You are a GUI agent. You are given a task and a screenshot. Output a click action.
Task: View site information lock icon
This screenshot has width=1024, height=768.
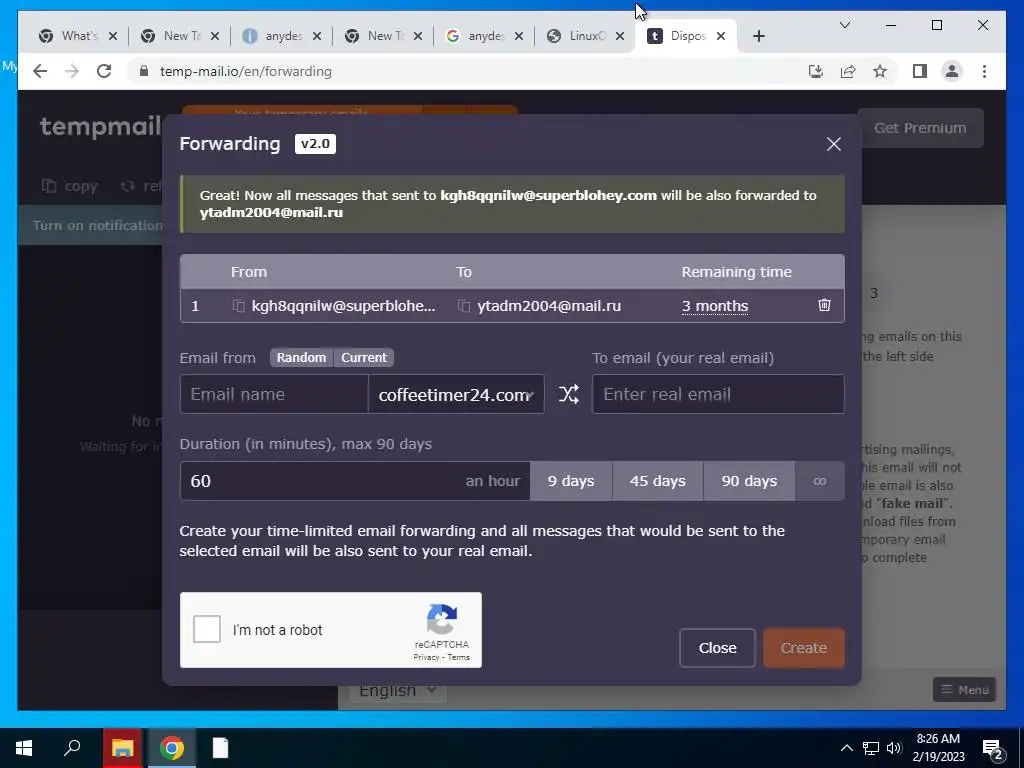pyautogui.click(x=144, y=71)
